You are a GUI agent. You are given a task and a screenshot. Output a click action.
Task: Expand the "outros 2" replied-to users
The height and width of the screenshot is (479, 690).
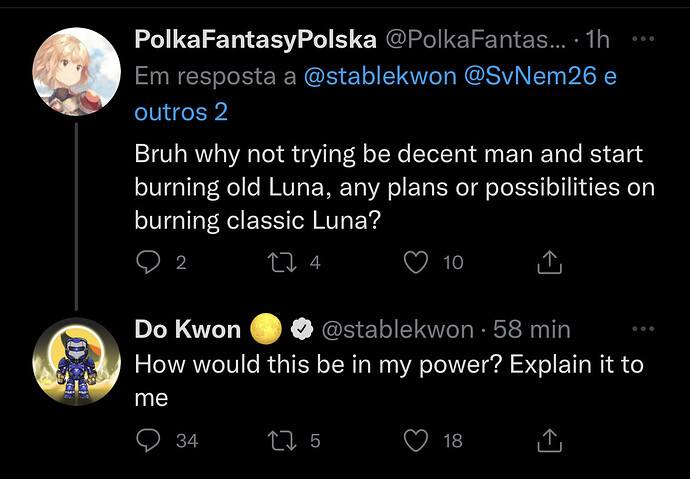(x=181, y=111)
